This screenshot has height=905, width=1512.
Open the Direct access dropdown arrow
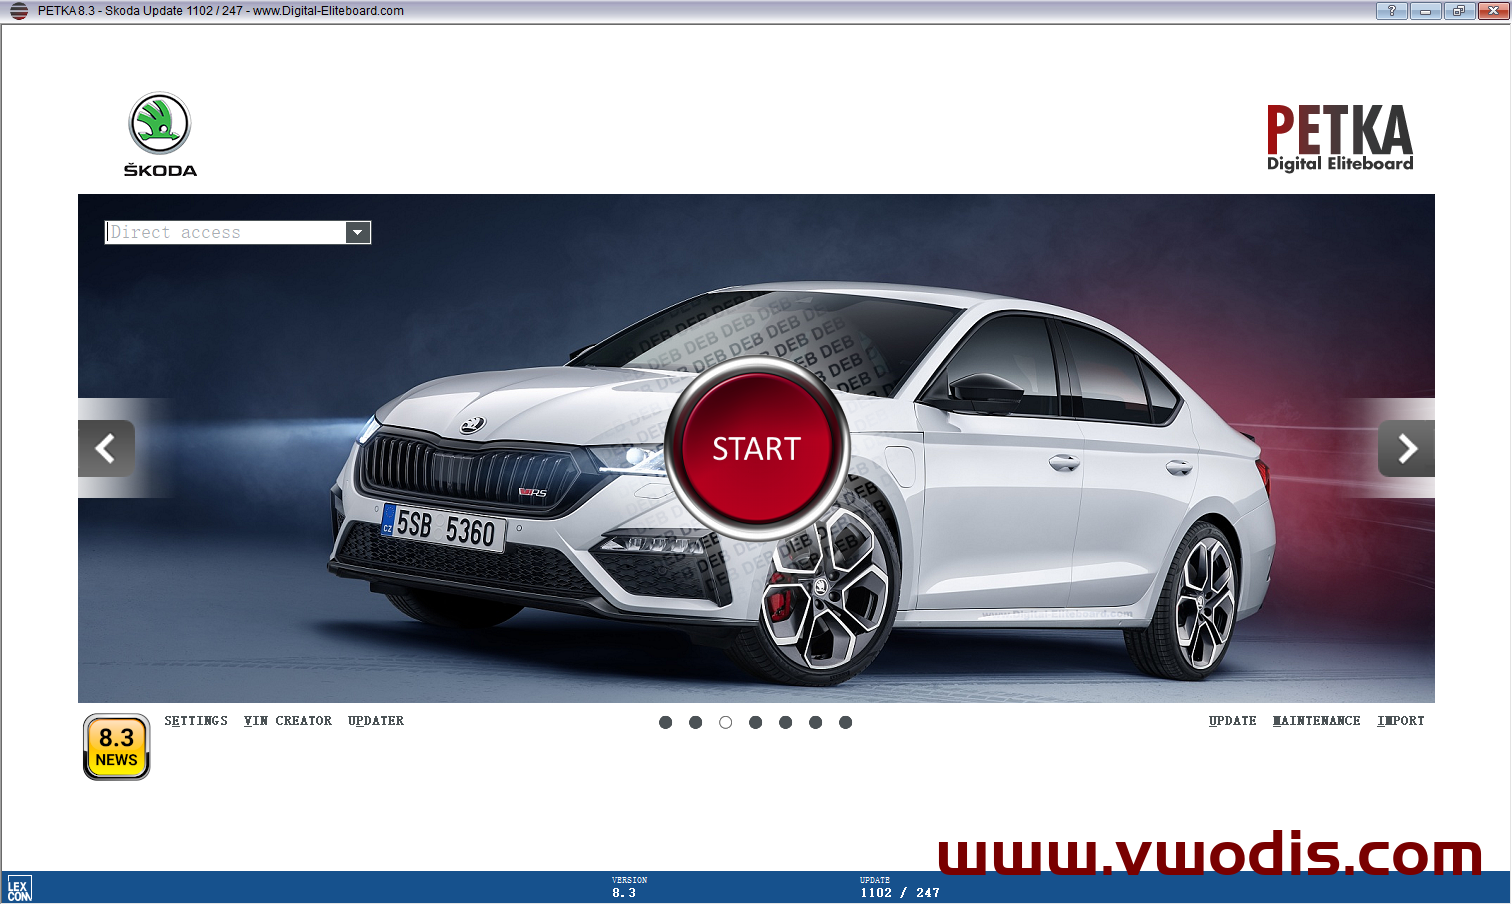358,232
